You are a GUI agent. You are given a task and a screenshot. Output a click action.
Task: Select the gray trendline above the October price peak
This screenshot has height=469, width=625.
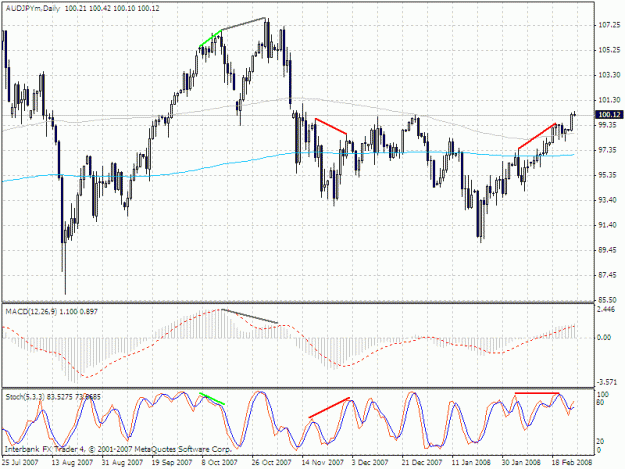[x=244, y=24]
